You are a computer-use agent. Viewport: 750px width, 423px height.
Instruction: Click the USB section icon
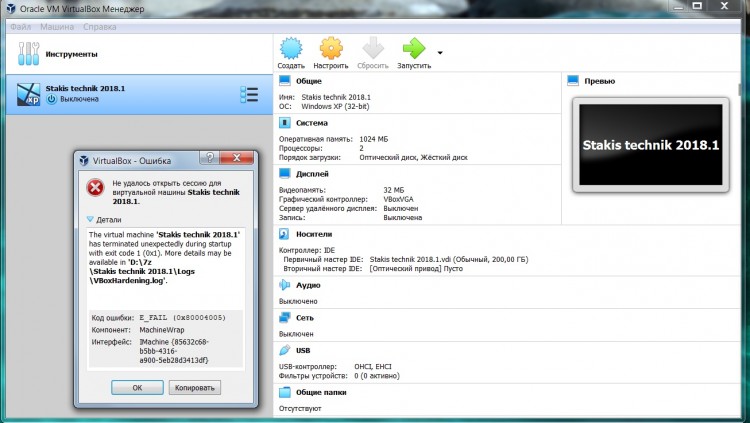tap(285, 351)
